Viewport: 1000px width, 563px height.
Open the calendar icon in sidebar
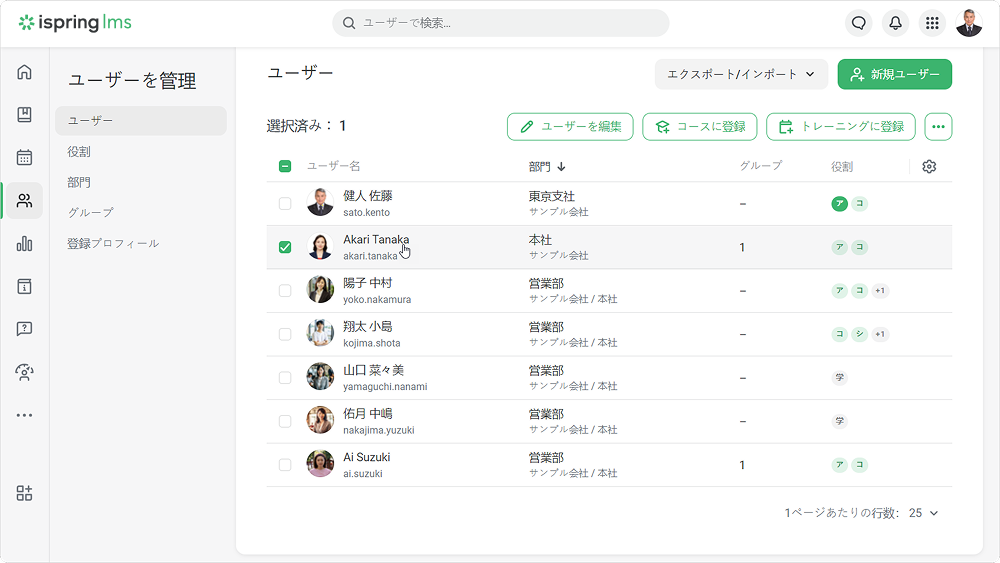pyautogui.click(x=24, y=157)
